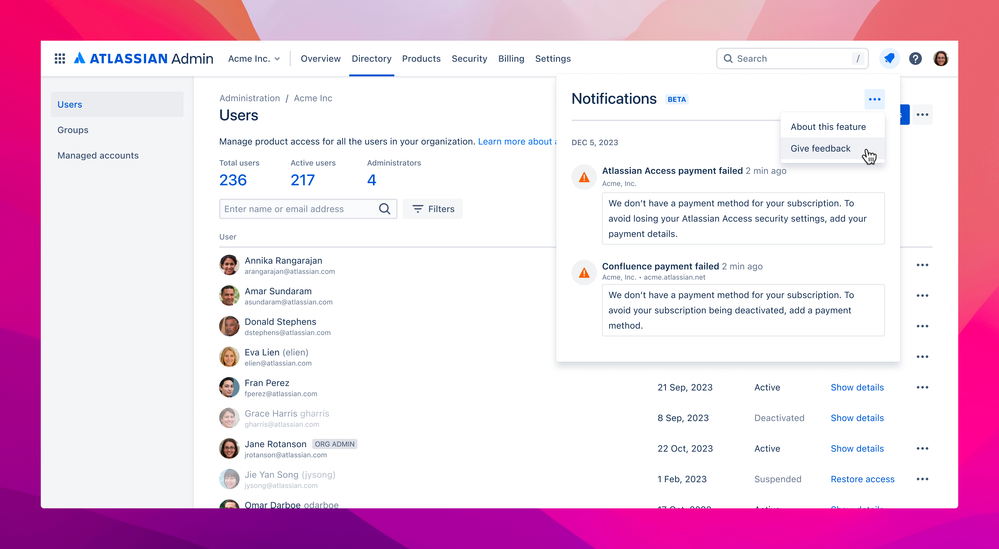Image resolution: width=999 pixels, height=549 pixels.
Task: Click the top Search field
Action: tap(793, 59)
